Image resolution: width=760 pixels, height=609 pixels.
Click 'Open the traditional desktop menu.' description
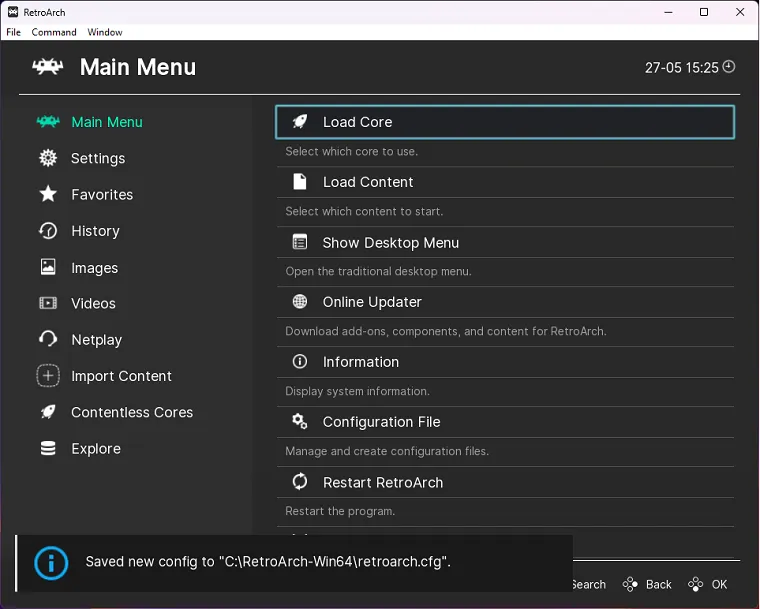point(378,271)
